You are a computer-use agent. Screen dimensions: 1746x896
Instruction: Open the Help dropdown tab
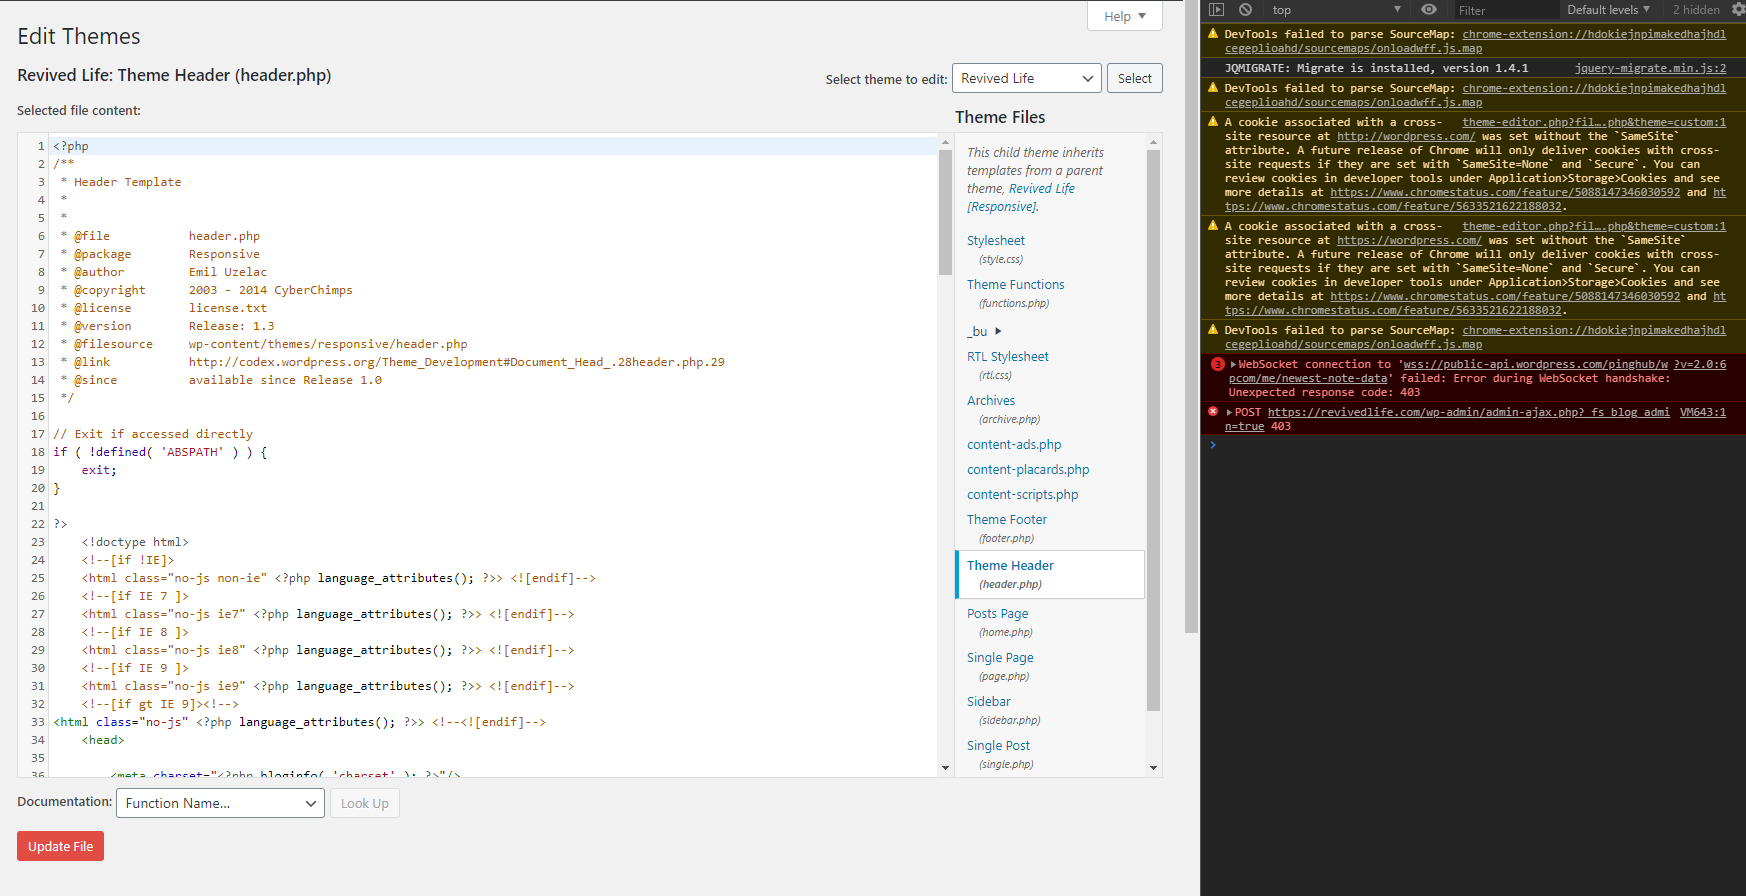1124,16
